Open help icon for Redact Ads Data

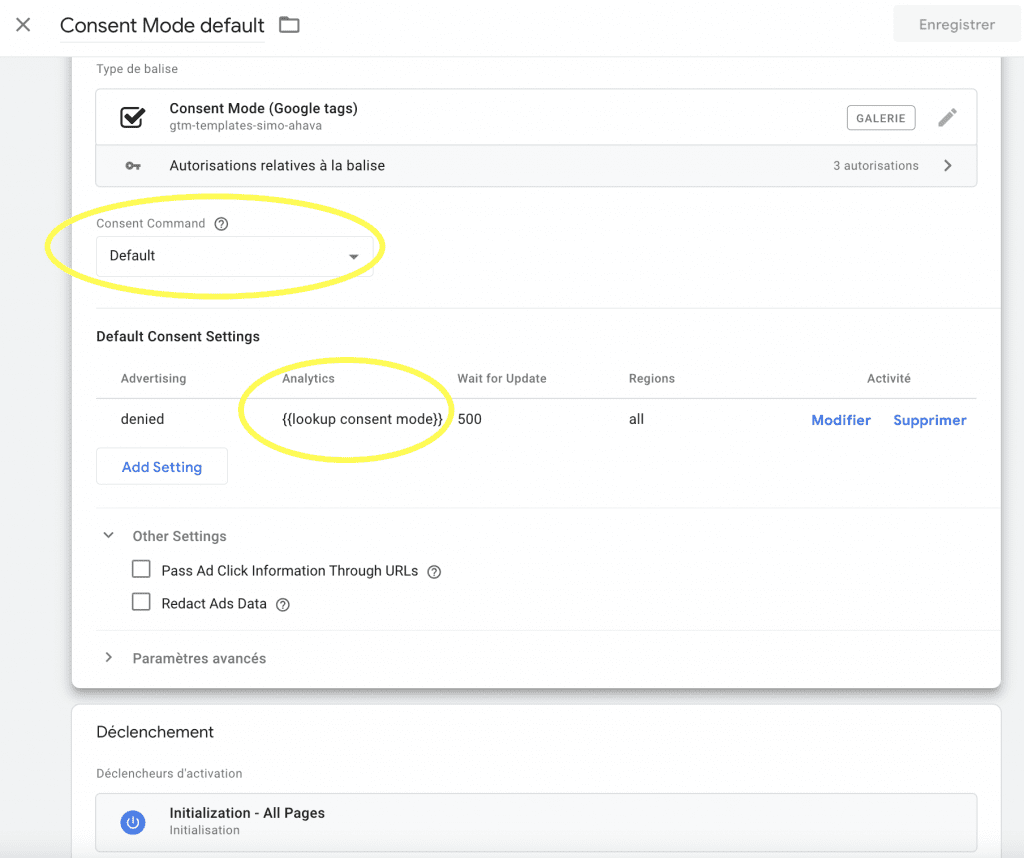283,605
